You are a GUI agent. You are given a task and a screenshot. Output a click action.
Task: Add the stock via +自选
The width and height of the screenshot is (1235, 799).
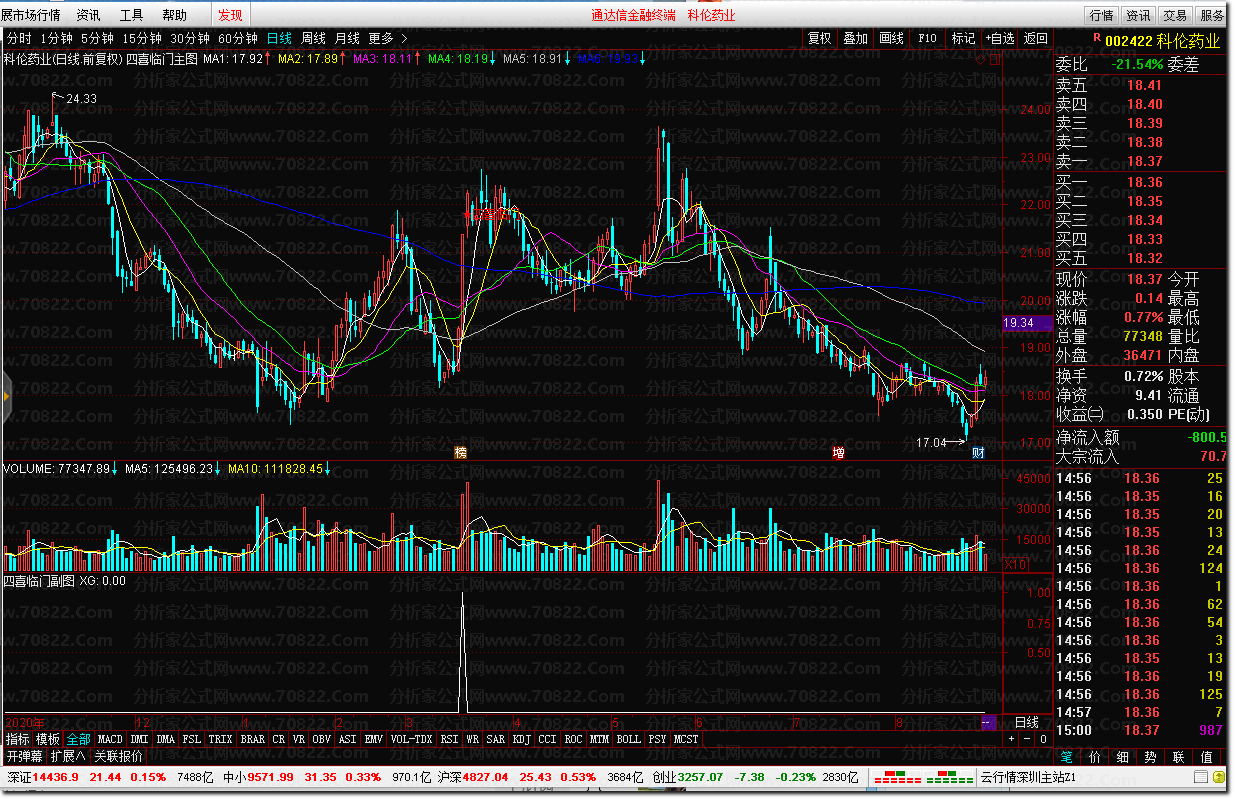999,39
